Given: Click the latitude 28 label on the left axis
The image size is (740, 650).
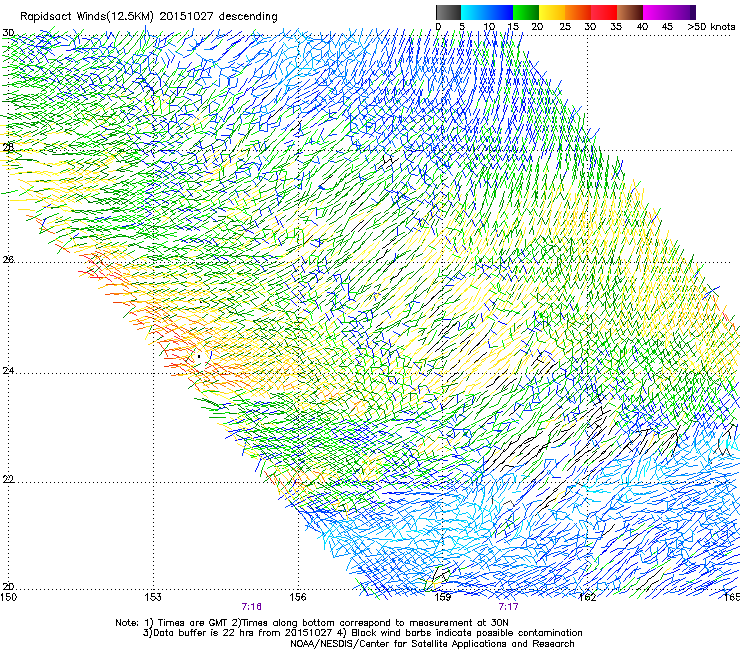Looking at the screenshot, I should 8,147.
